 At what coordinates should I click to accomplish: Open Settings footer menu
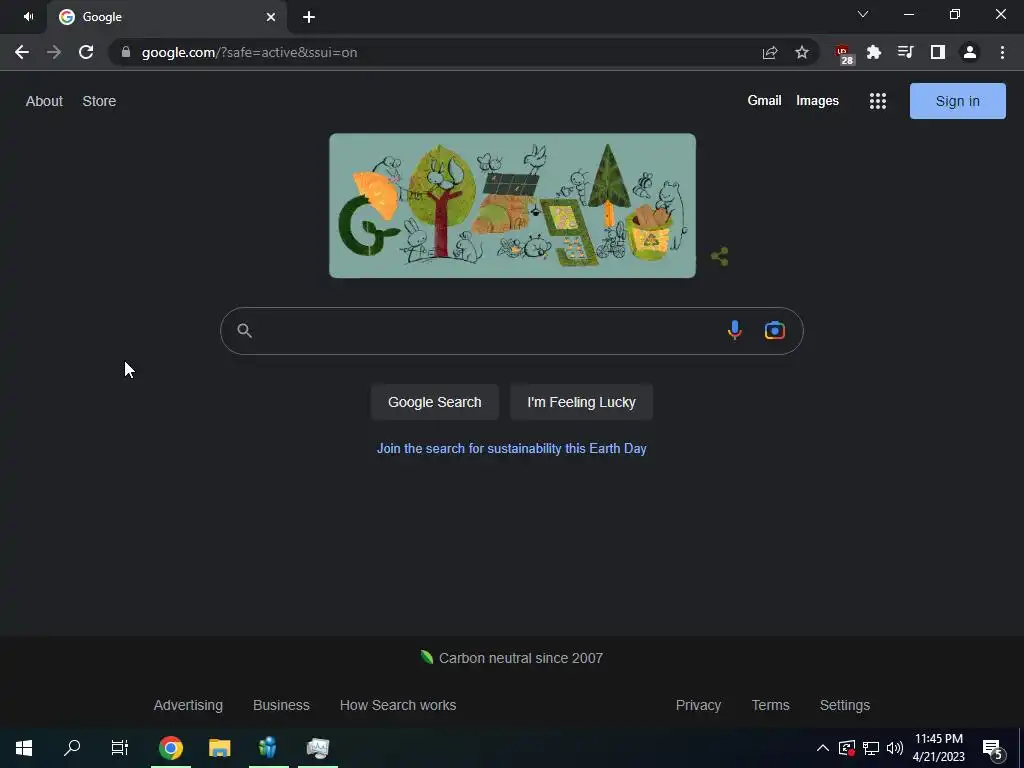point(844,705)
